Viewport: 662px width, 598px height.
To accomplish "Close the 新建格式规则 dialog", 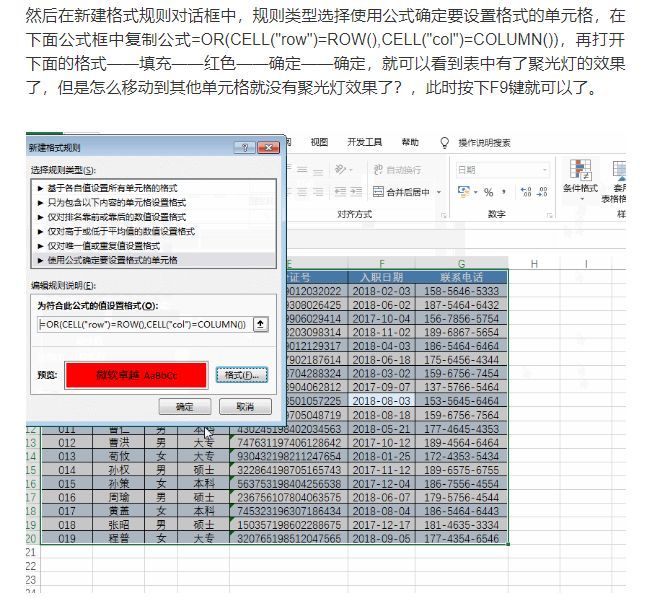I will [x=268, y=147].
